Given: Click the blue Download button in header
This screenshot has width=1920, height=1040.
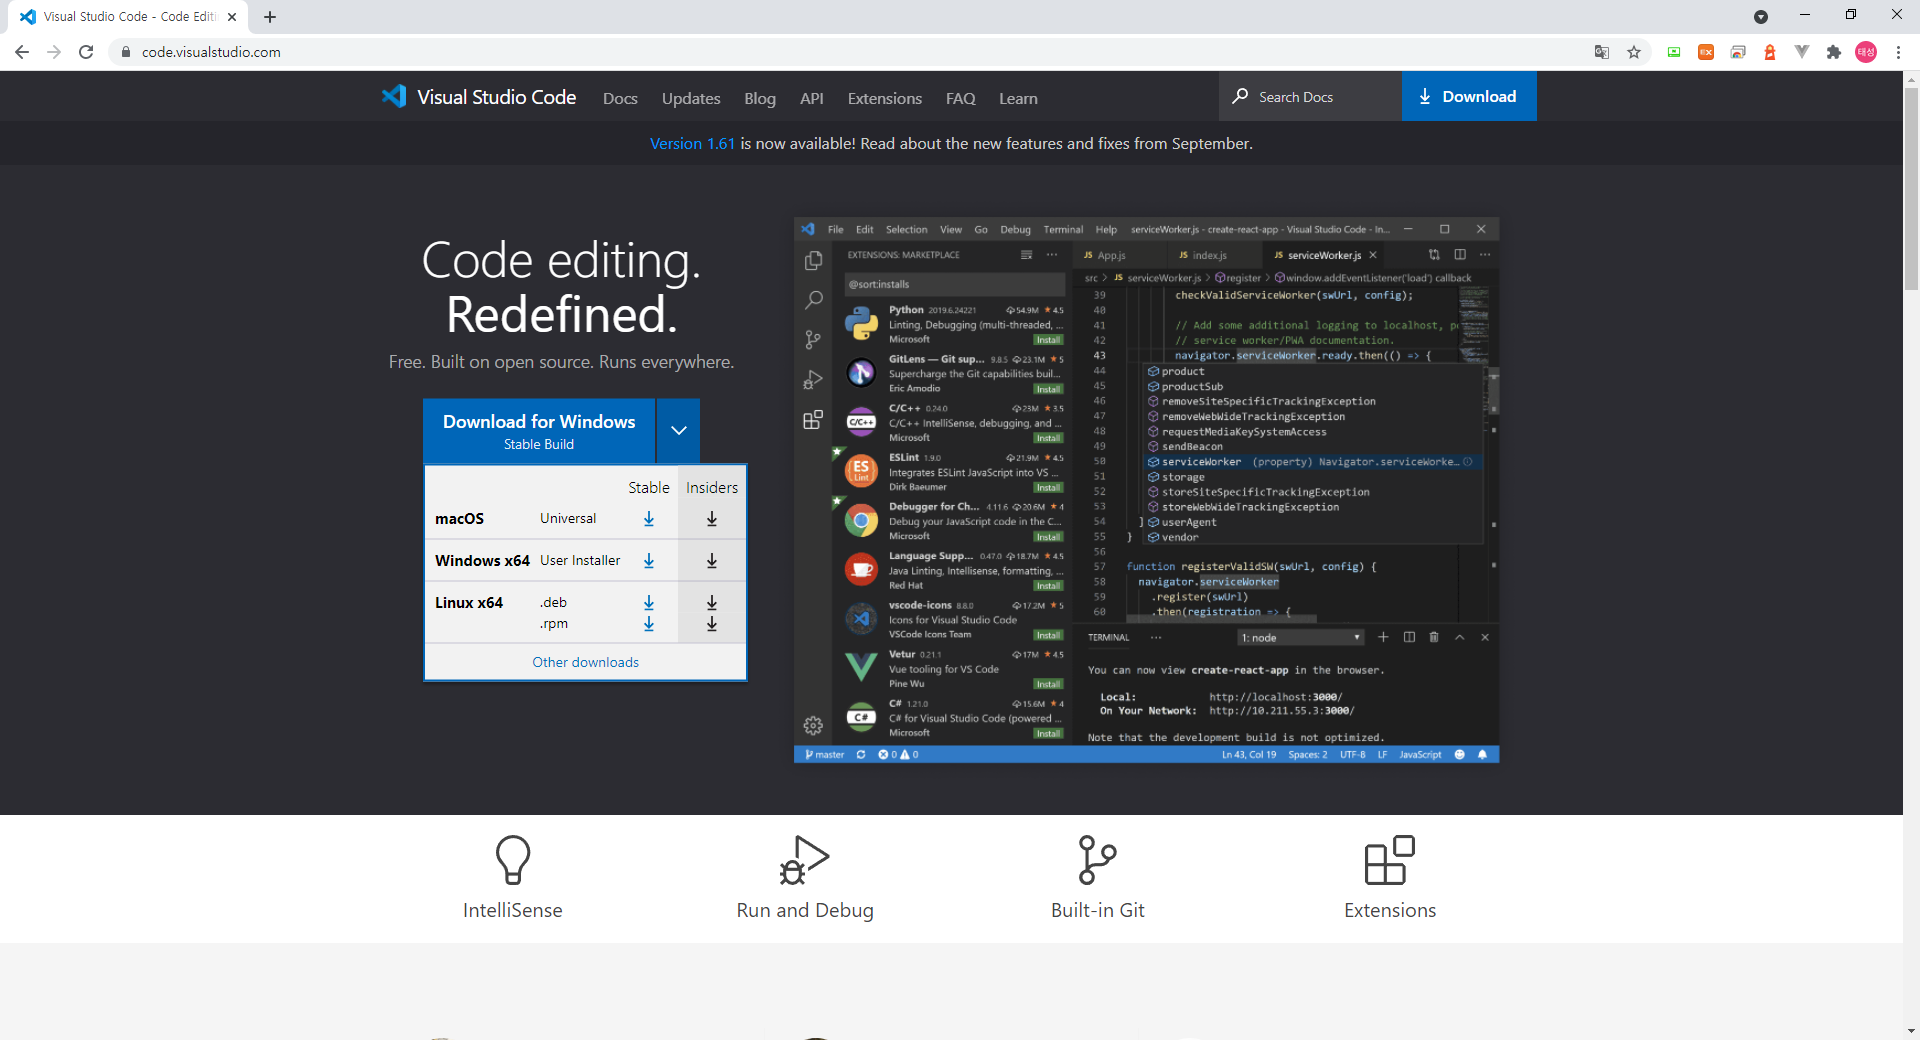Looking at the screenshot, I should pyautogui.click(x=1469, y=96).
